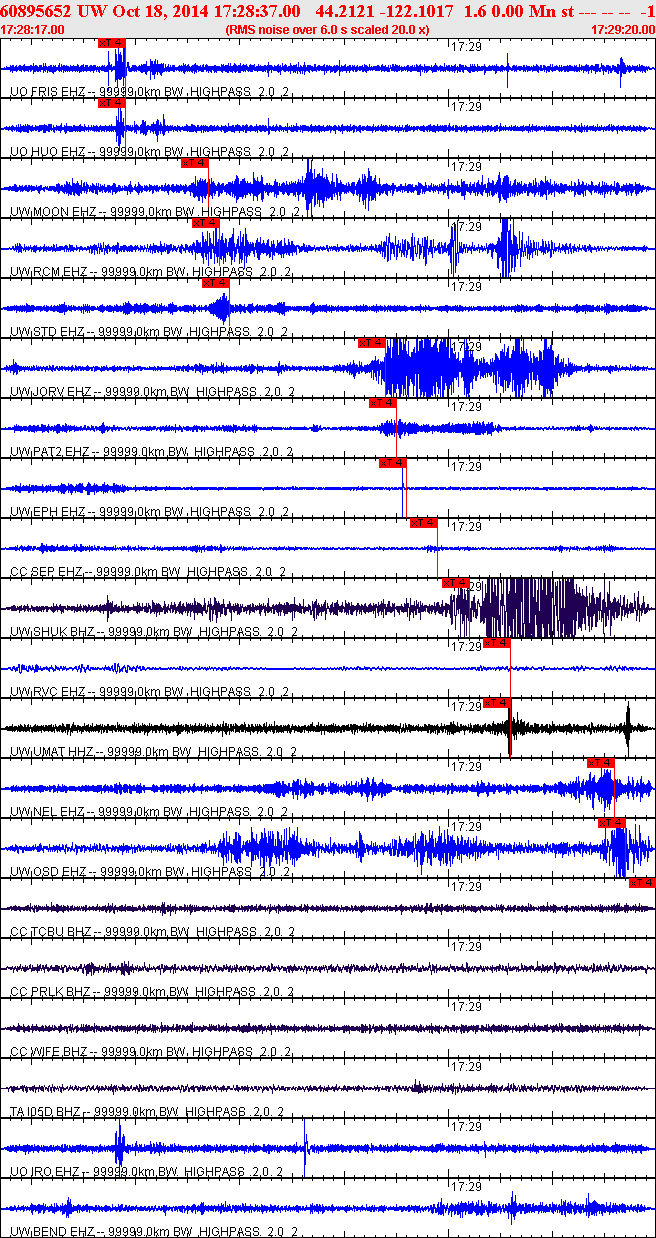
Task: Click the 17:29 minute mark on PAT2 trace
Action: [466, 407]
